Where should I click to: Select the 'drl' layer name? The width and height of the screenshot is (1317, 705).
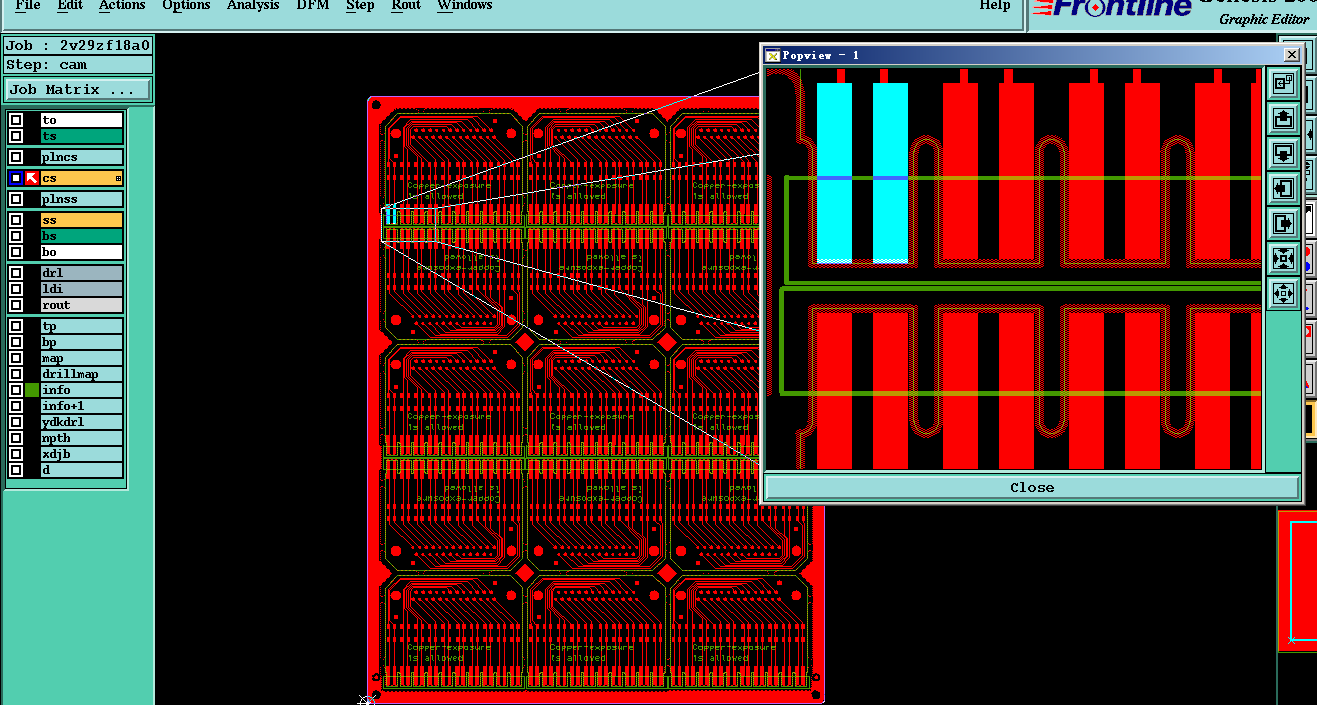coord(81,273)
